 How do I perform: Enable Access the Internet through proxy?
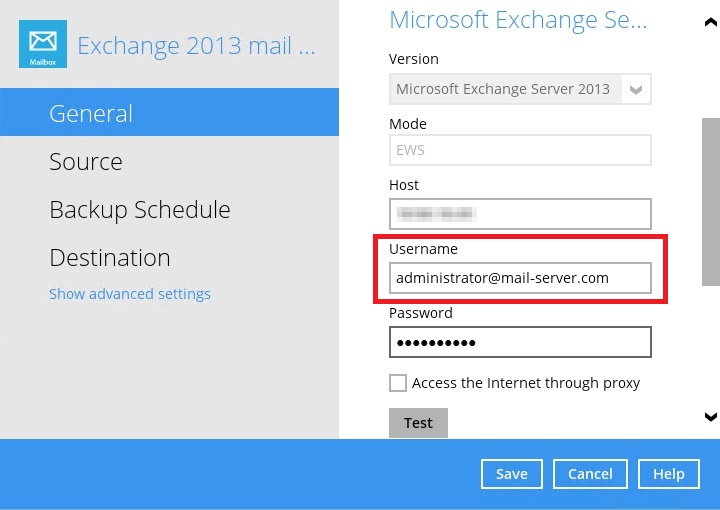coord(398,383)
